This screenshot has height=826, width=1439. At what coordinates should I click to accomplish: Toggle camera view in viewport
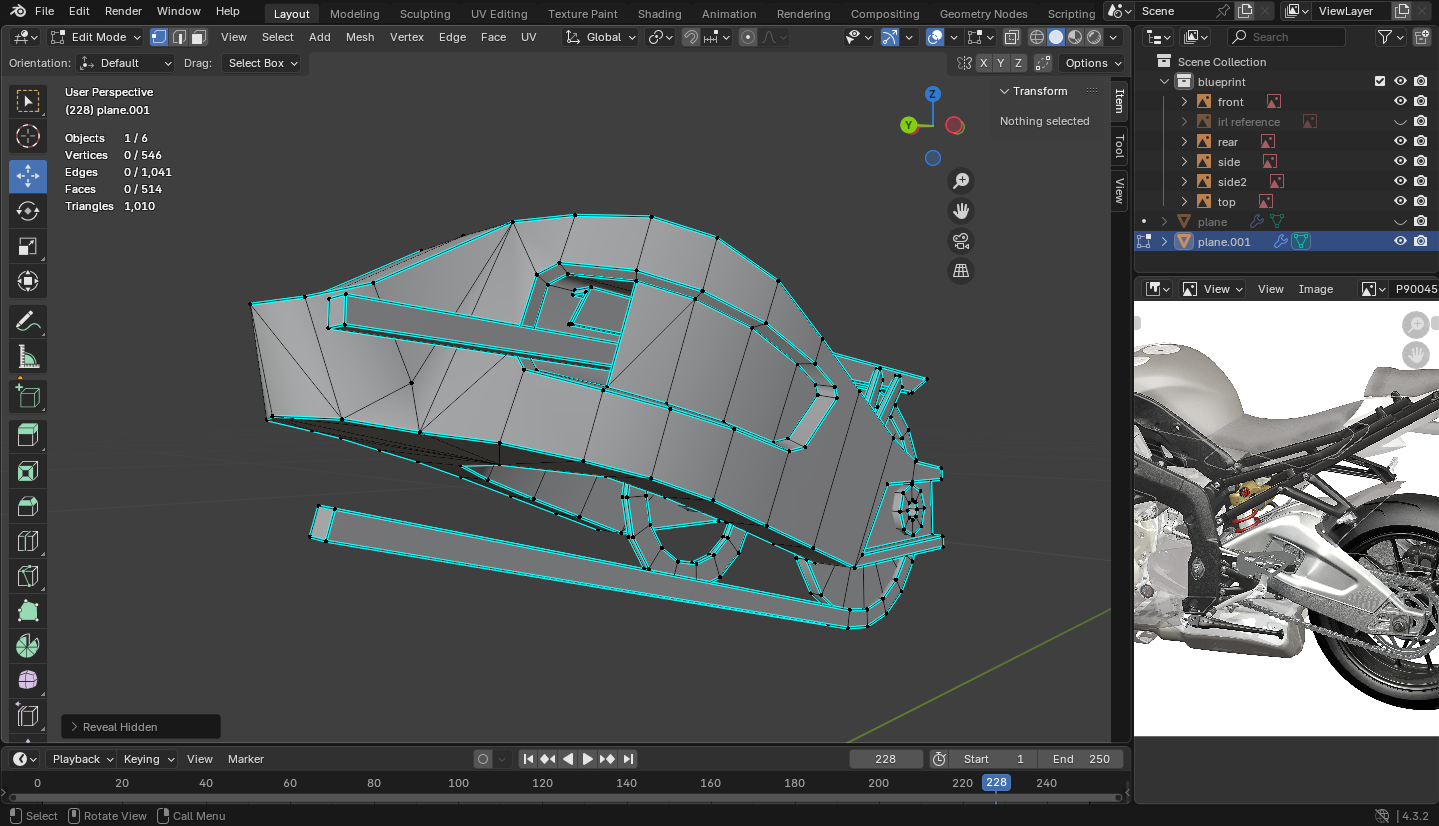(x=960, y=241)
